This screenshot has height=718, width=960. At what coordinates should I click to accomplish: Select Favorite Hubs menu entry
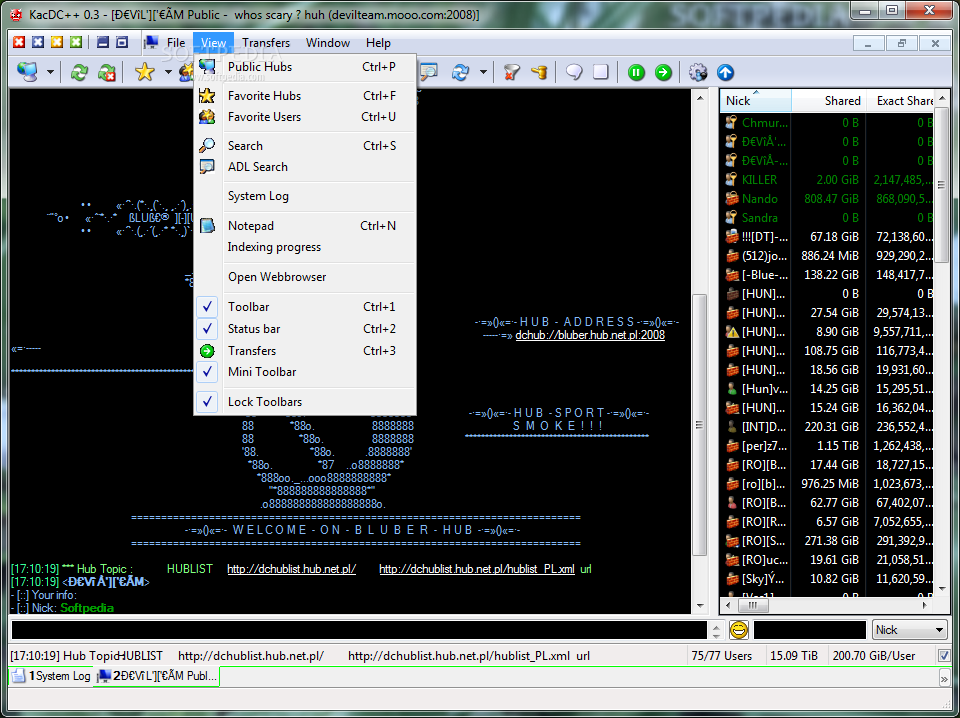[x=305, y=95]
